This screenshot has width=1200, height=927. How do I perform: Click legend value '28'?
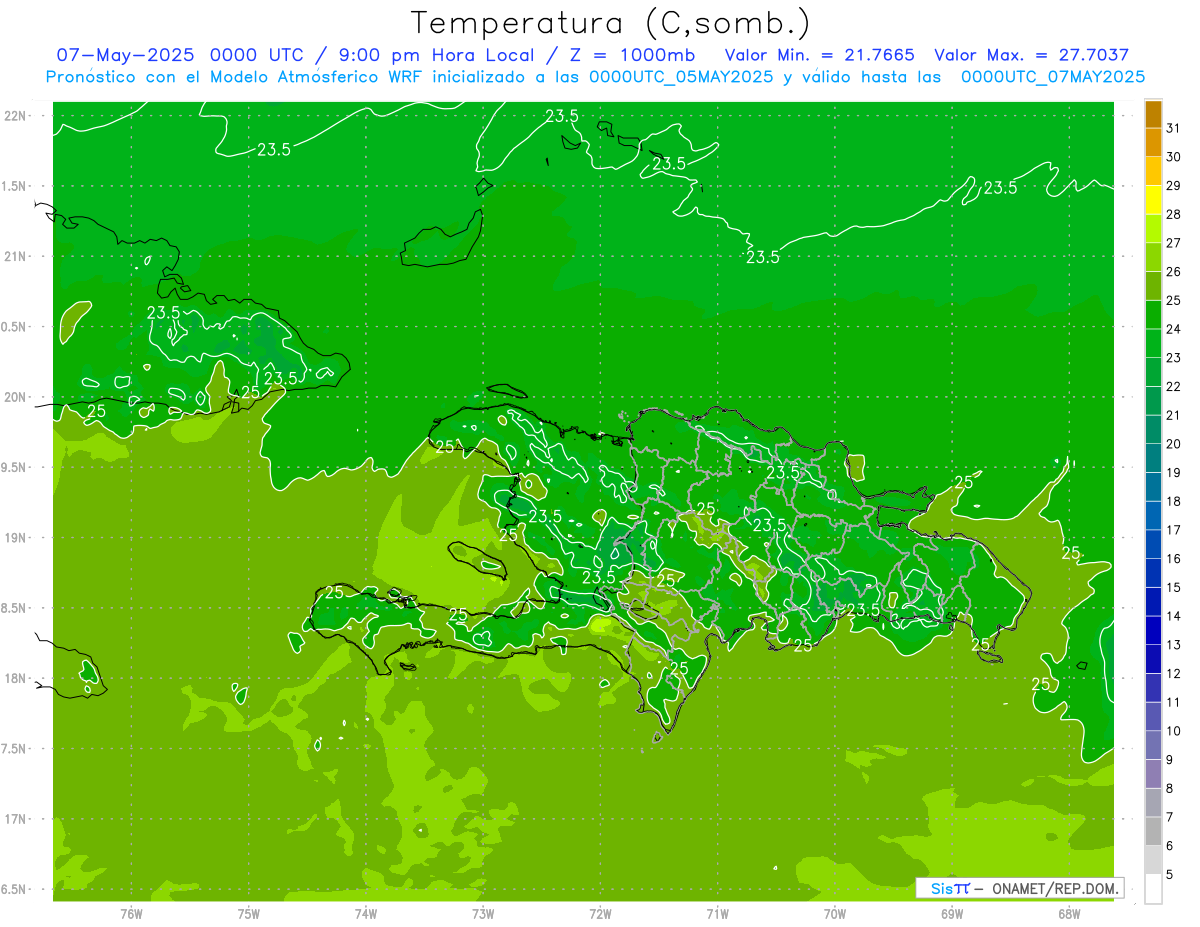pyautogui.click(x=1174, y=214)
